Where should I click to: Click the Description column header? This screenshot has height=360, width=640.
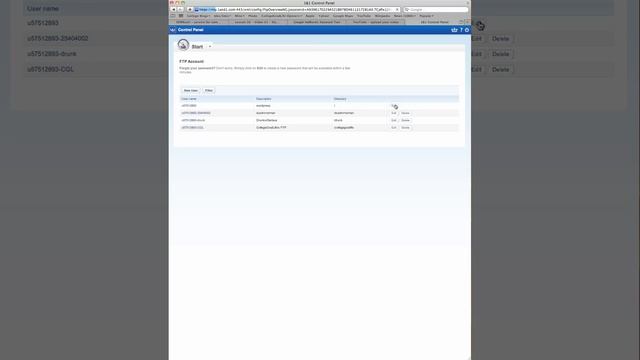click(264, 99)
